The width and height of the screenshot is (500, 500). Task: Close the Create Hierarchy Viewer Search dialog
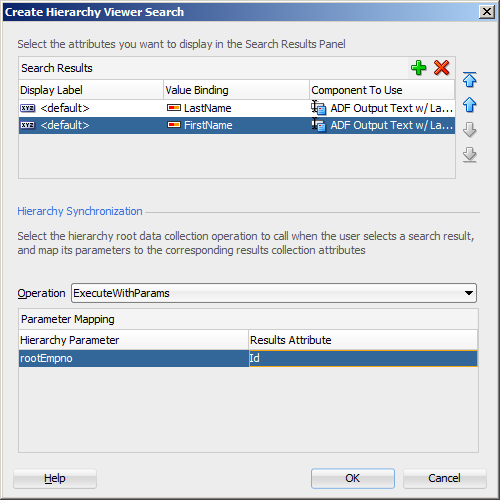487,12
